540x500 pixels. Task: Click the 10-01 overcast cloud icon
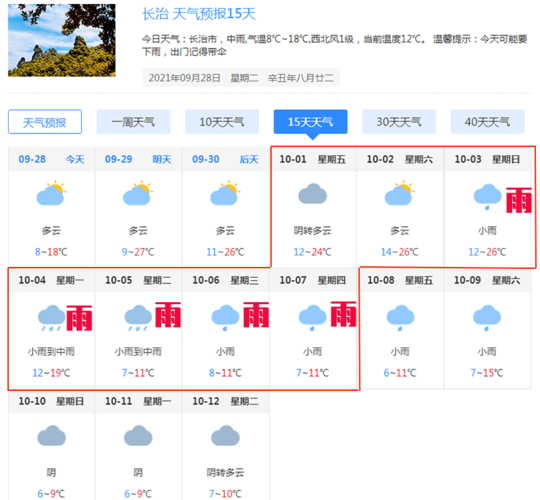click(312, 194)
